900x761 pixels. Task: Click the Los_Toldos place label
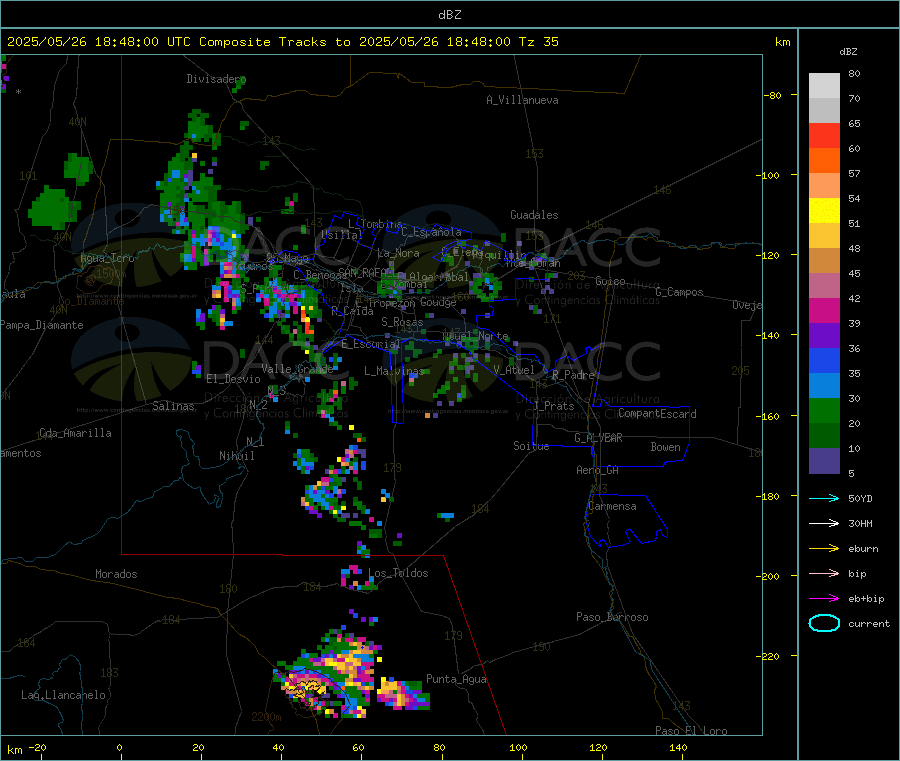point(398,573)
